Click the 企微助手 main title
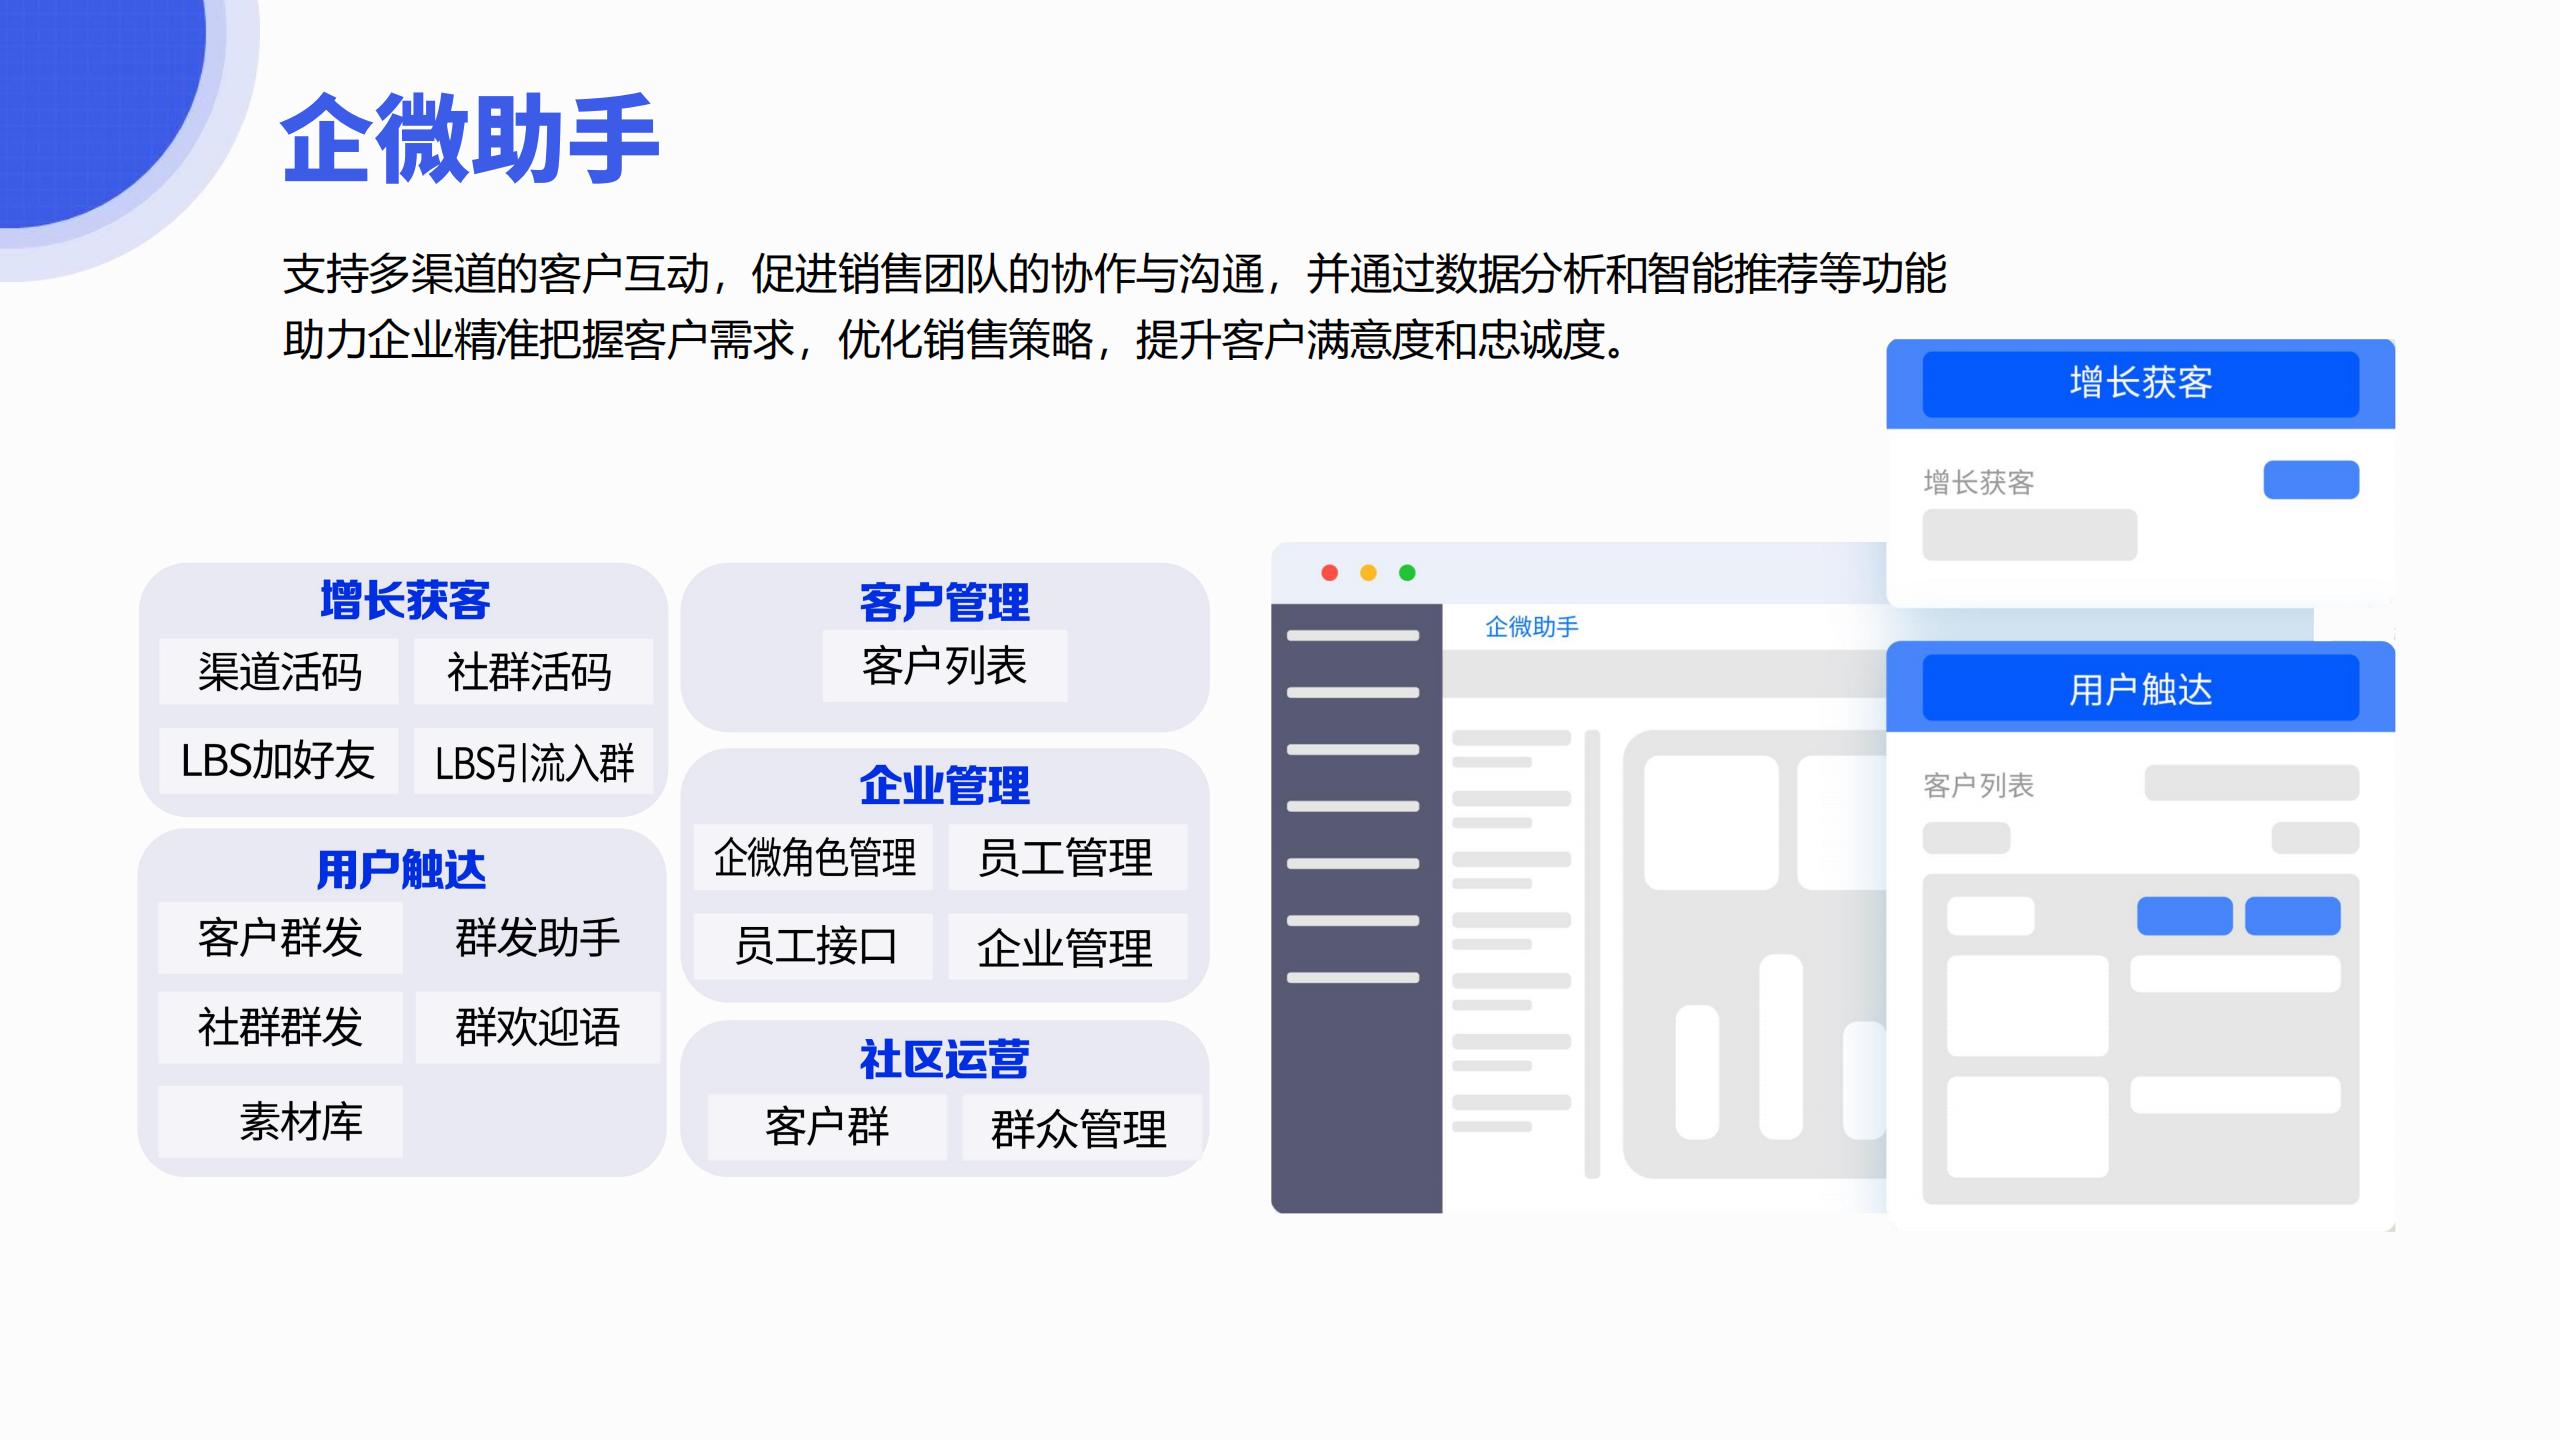The width and height of the screenshot is (2560, 1440). (x=470, y=139)
